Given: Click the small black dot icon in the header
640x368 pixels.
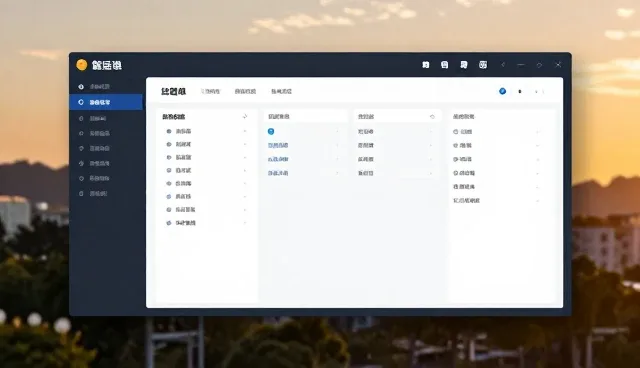Looking at the screenshot, I should pyautogui.click(x=520, y=91).
